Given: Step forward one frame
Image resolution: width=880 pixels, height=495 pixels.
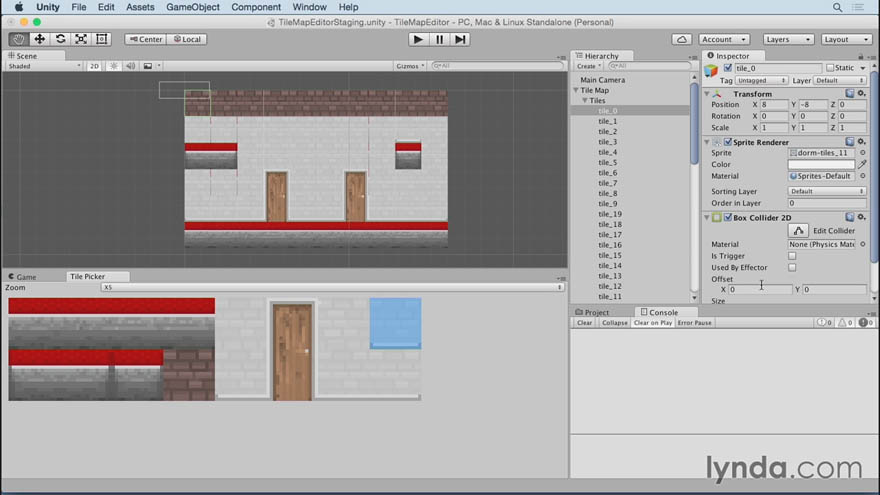Looking at the screenshot, I should [x=460, y=39].
